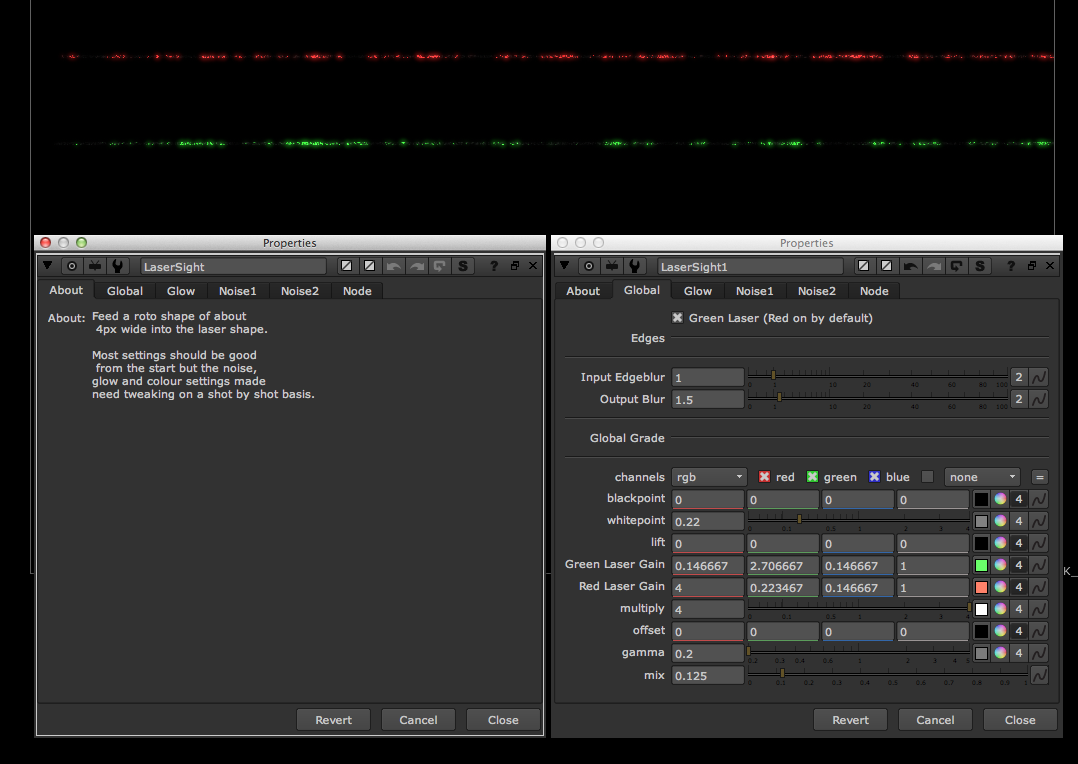Disable the Green Laser checkbox

click(677, 318)
